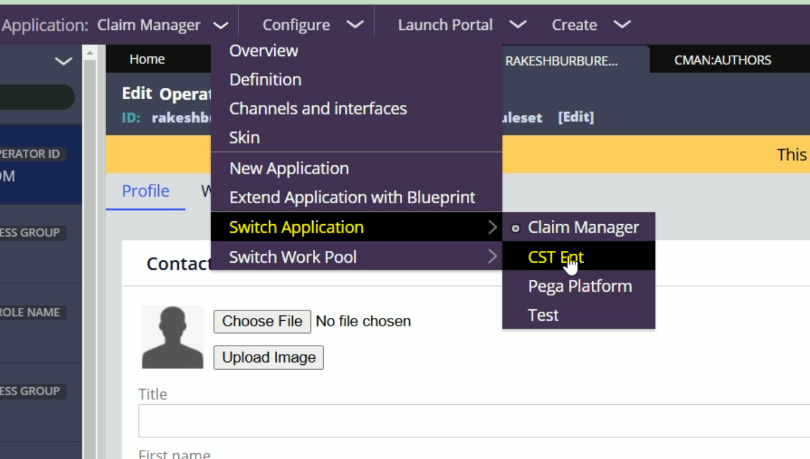Open the RAKESHBURBURE tab
The height and width of the screenshot is (459, 810).
(x=562, y=61)
